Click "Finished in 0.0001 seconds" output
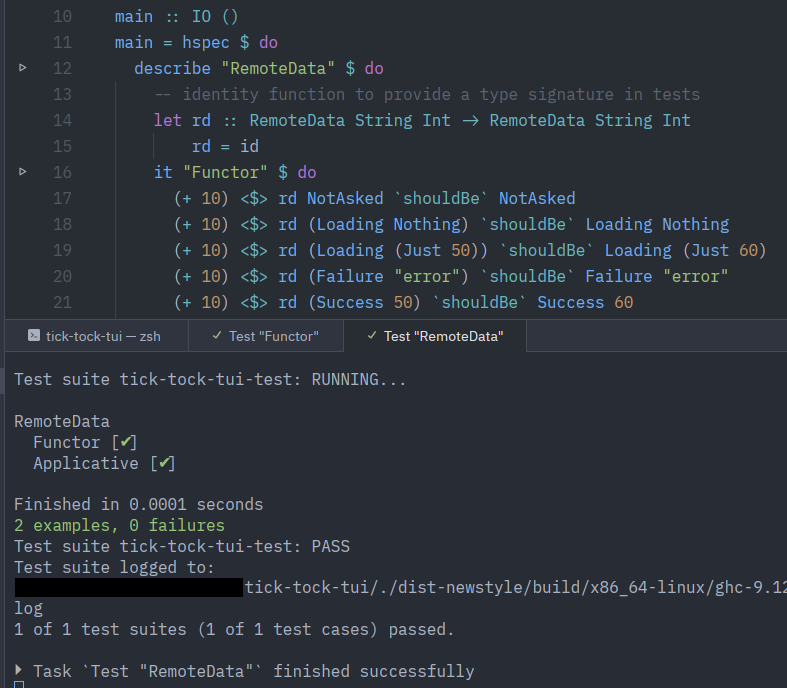The width and height of the screenshot is (787, 688). tap(139, 504)
